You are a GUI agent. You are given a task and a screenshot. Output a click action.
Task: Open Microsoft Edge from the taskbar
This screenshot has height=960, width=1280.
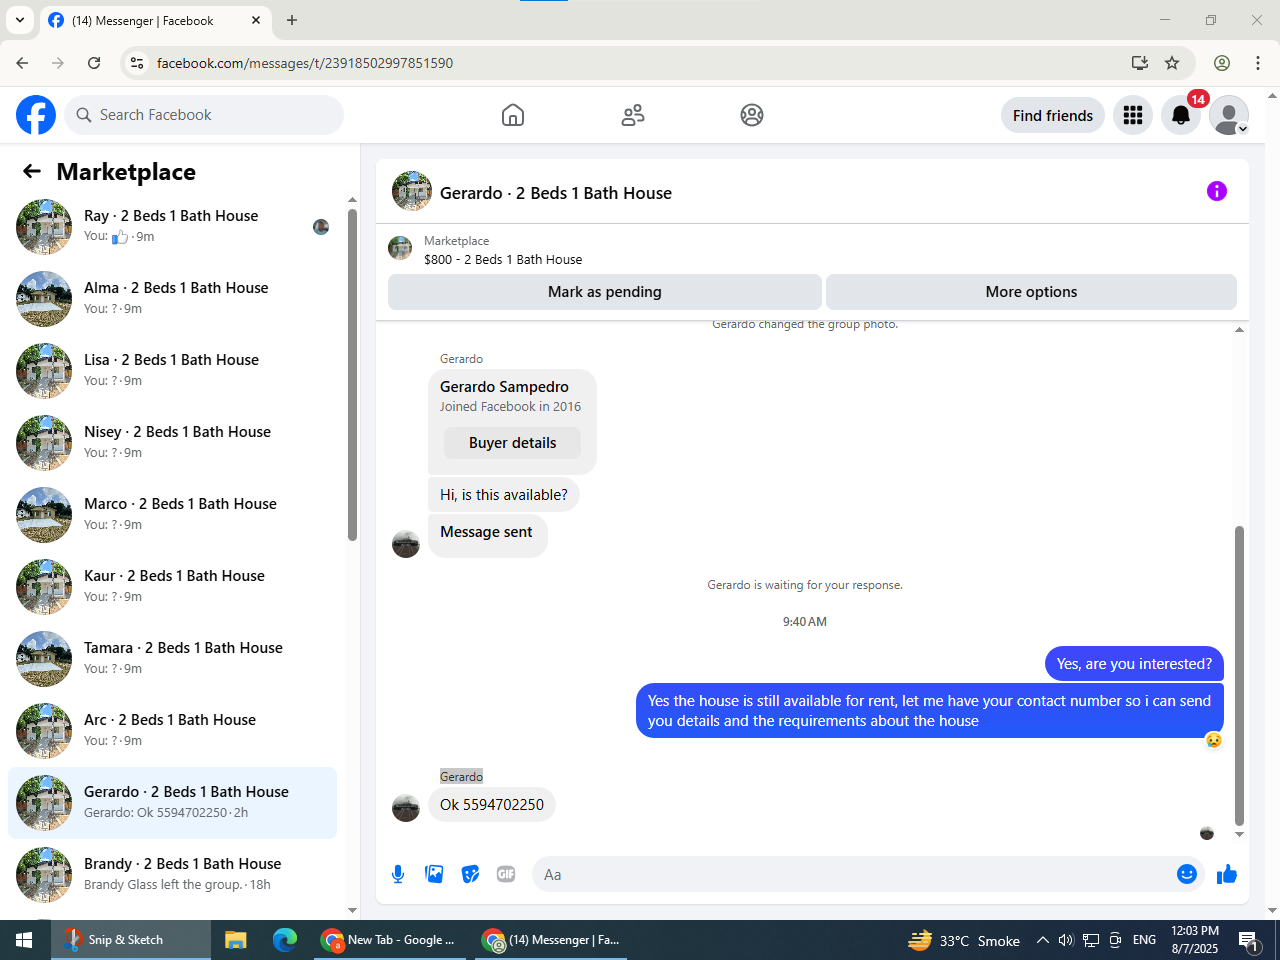pyautogui.click(x=285, y=940)
